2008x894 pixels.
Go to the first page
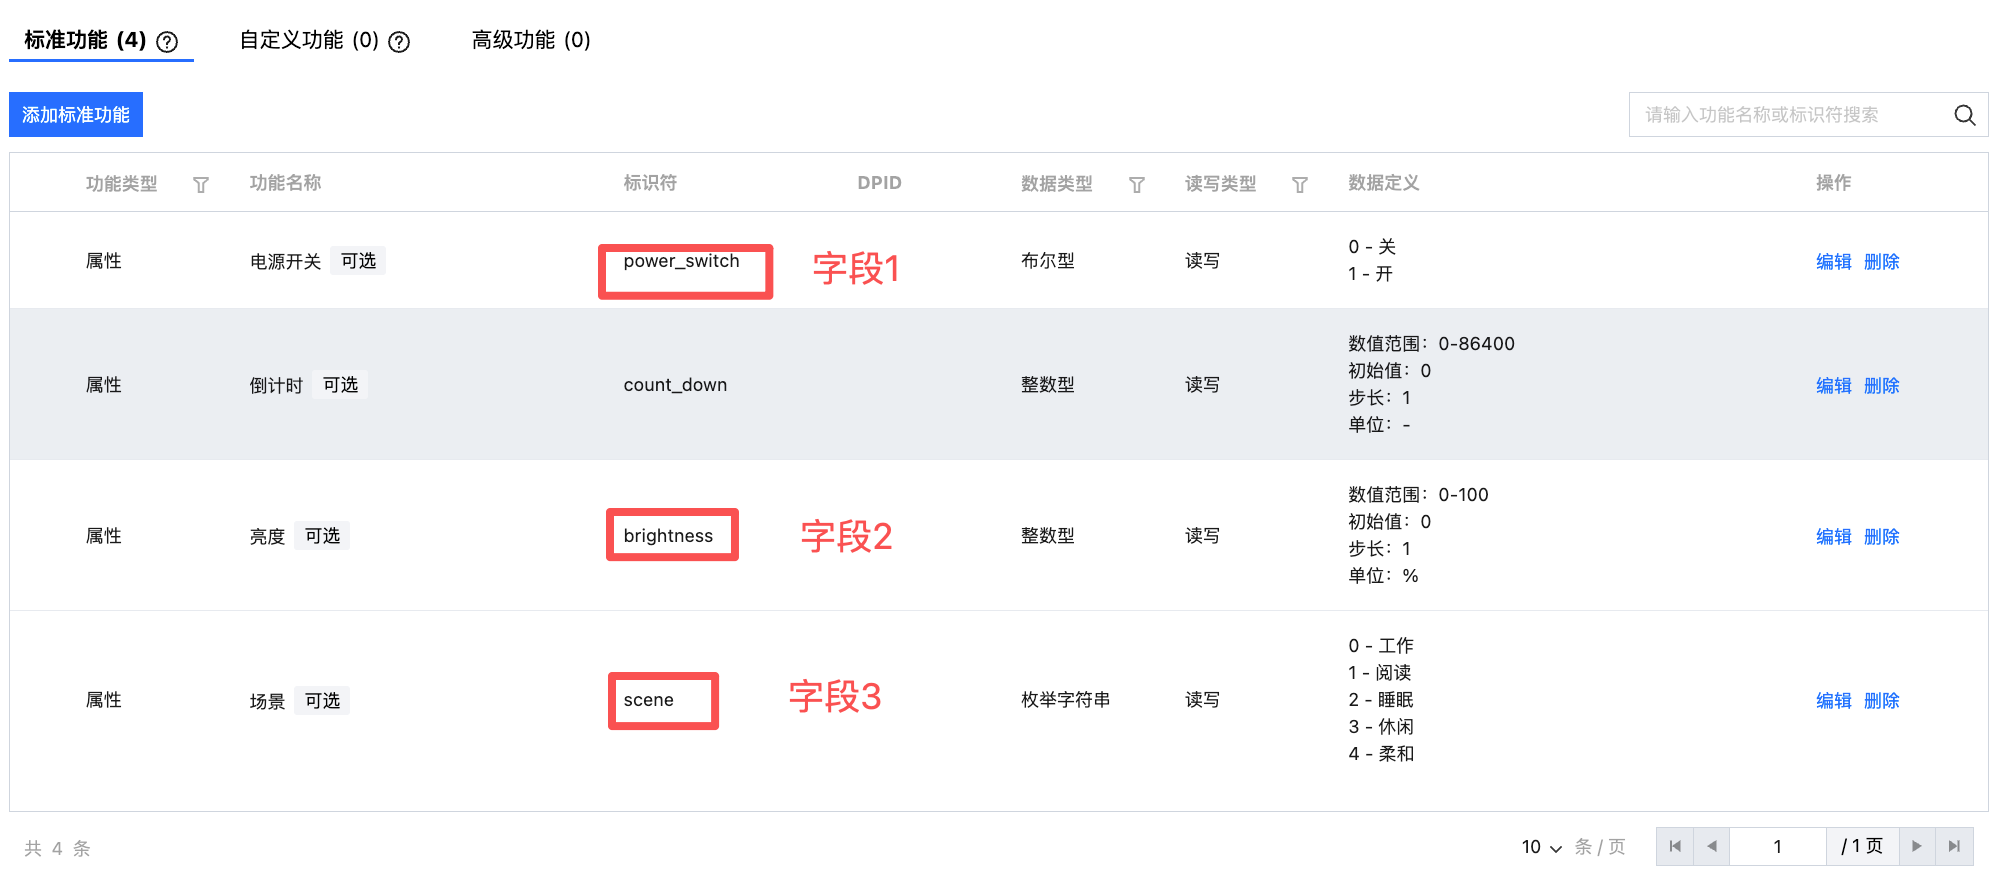click(x=1675, y=846)
